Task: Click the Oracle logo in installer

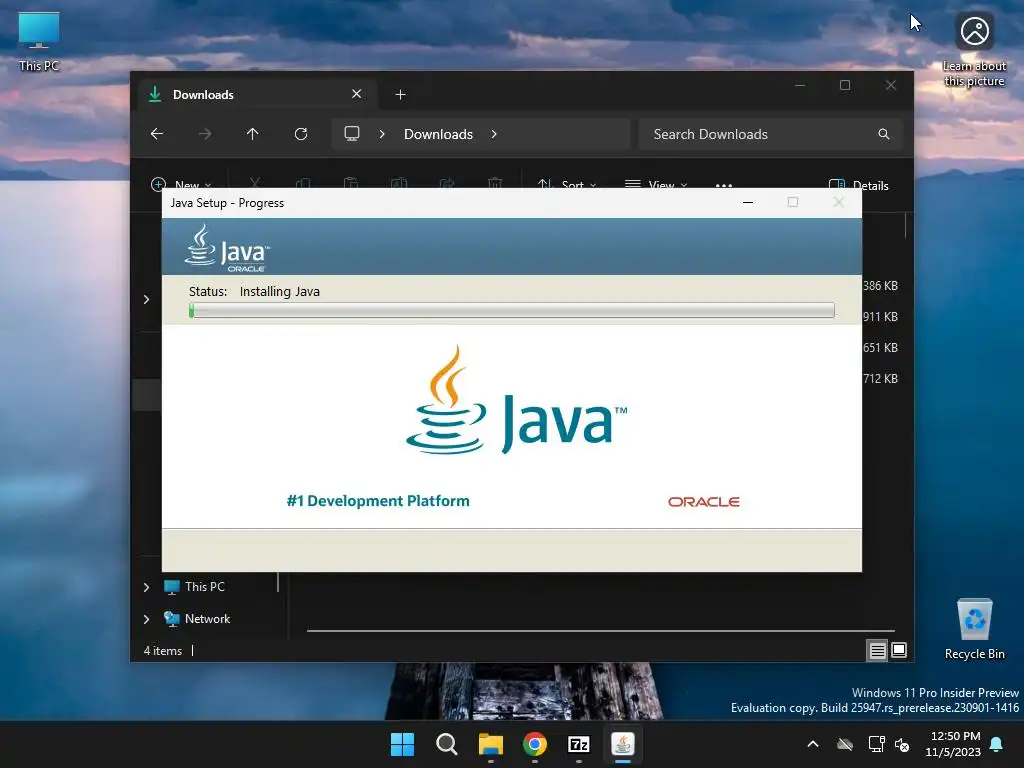Action: click(x=703, y=502)
